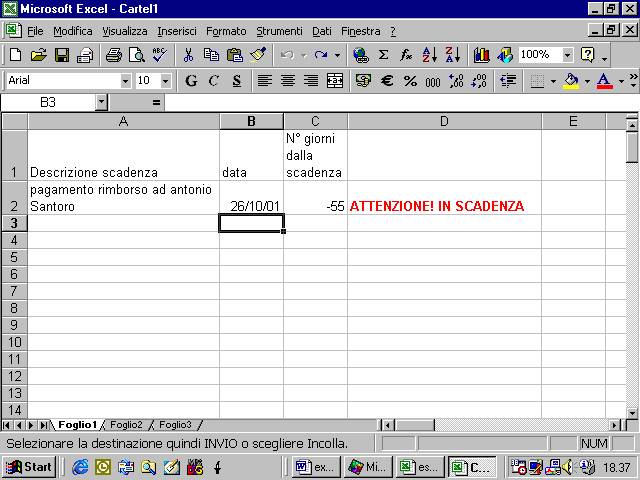This screenshot has height=480, width=640.
Task: Sort descending Z to A
Action: point(453,55)
